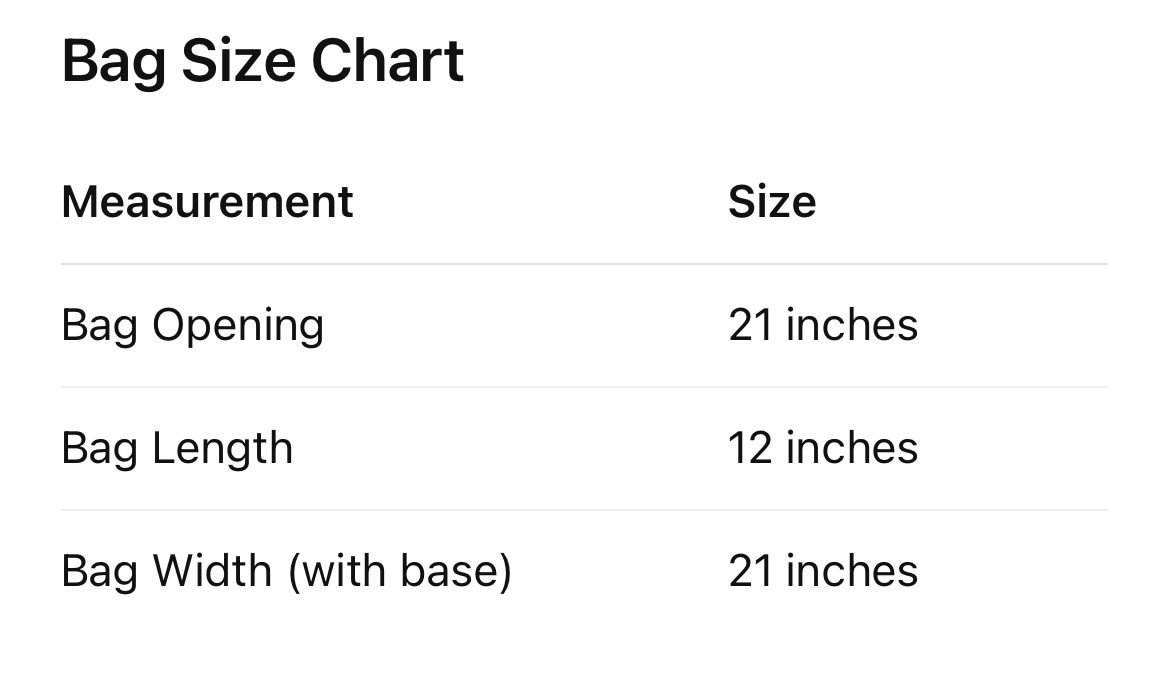
Task: Click the "(with base)" parenthetical text
Action: tap(400, 572)
